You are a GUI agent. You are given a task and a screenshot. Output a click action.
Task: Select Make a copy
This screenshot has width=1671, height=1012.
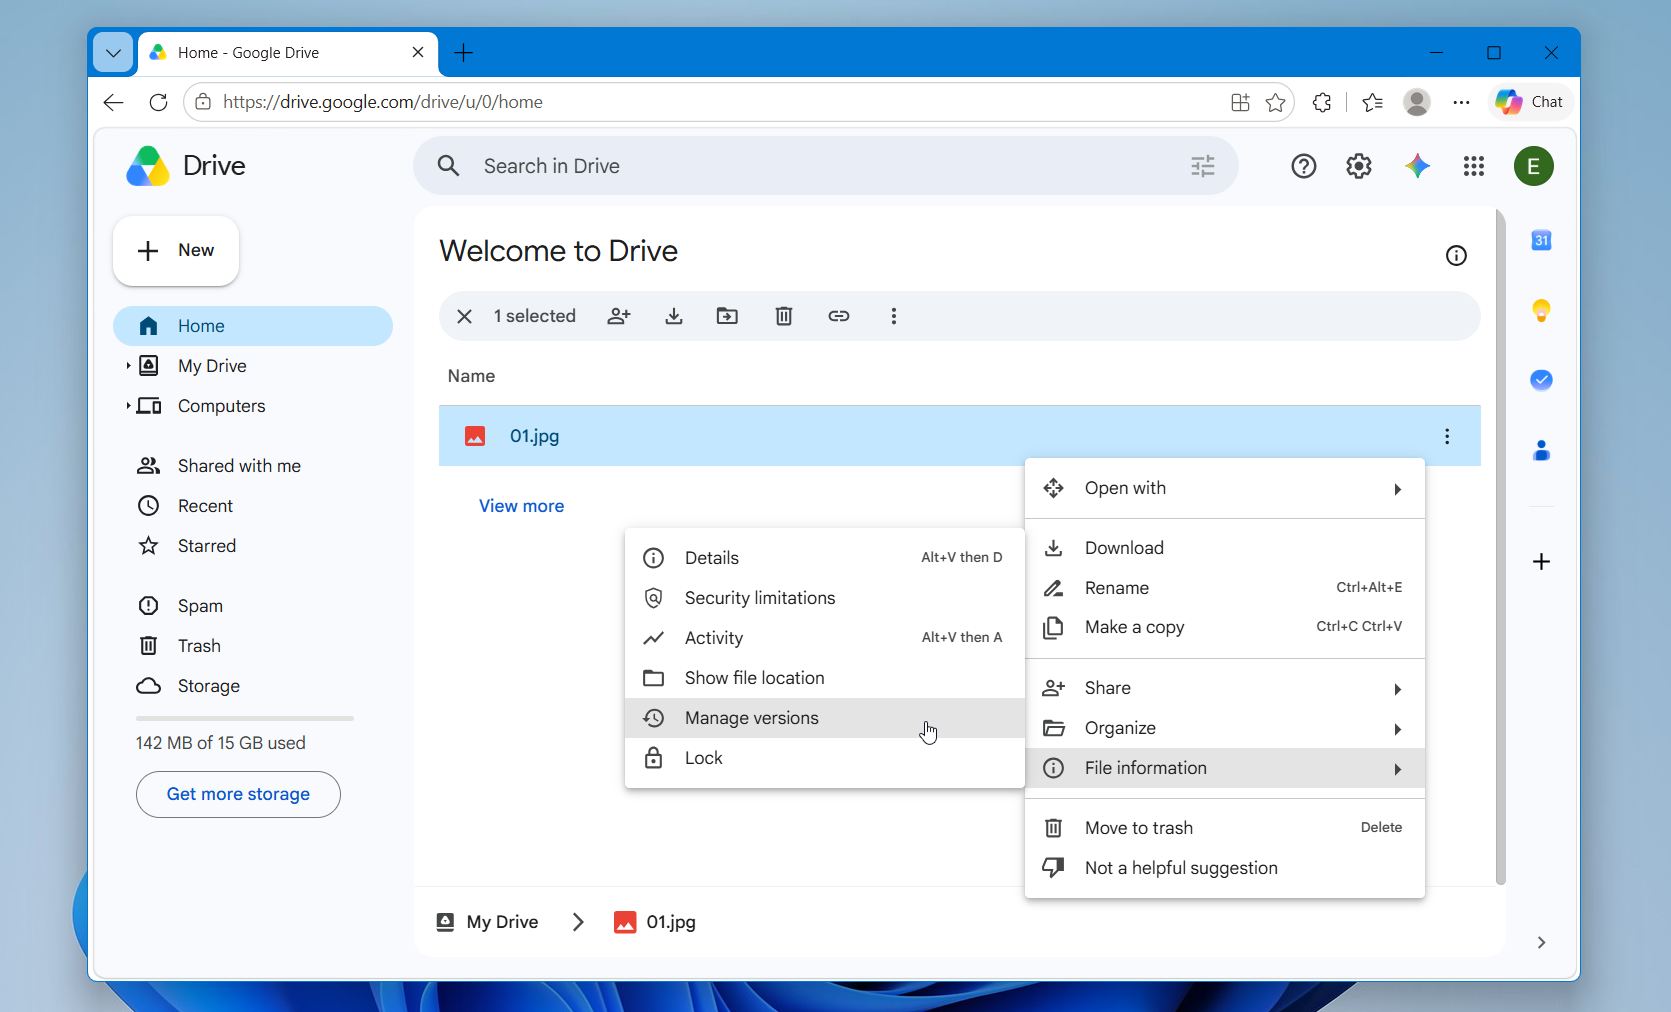click(x=1225, y=627)
